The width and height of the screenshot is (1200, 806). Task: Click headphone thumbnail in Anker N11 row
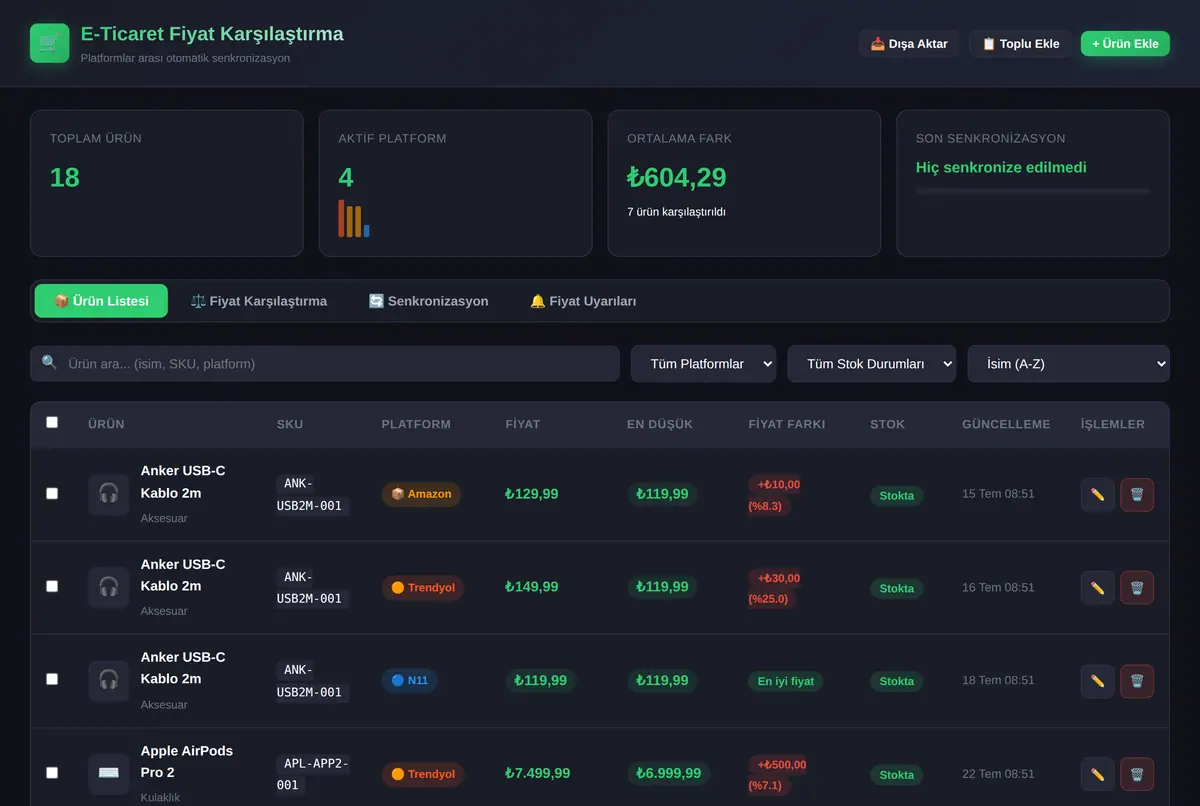click(108, 680)
